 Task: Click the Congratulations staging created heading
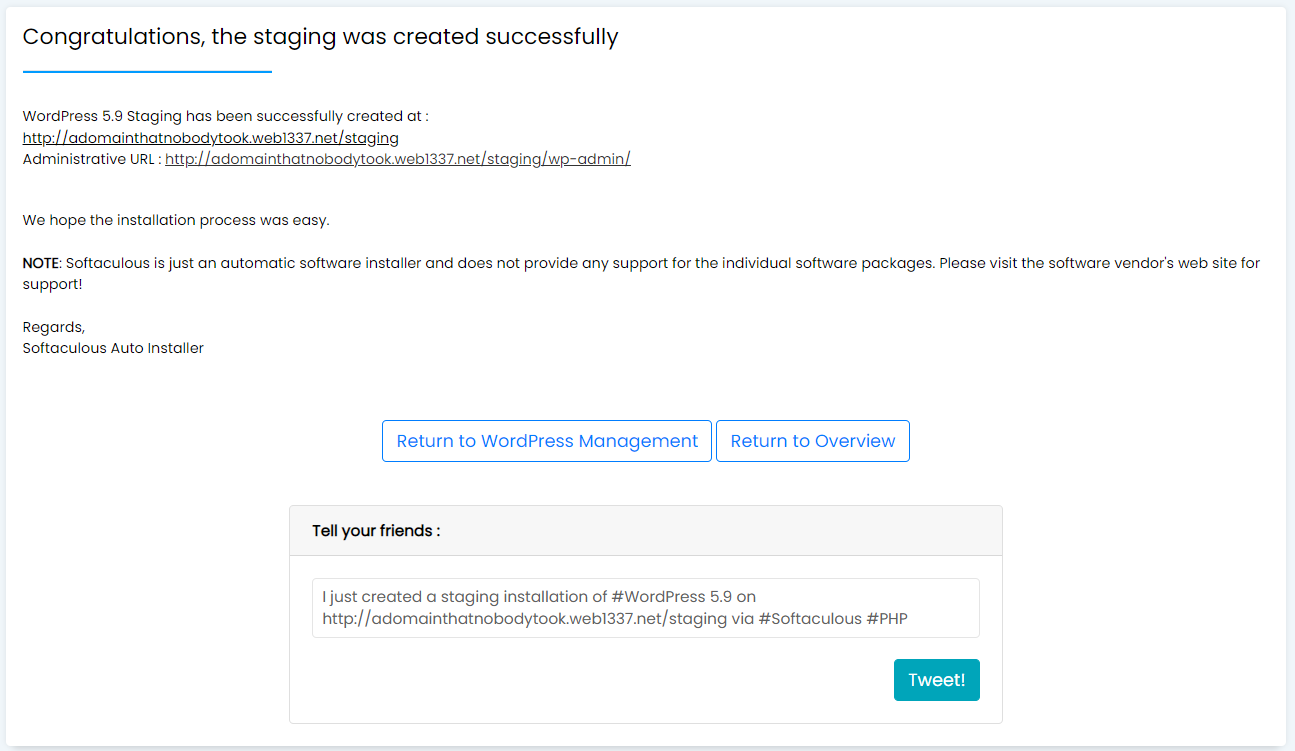[320, 37]
